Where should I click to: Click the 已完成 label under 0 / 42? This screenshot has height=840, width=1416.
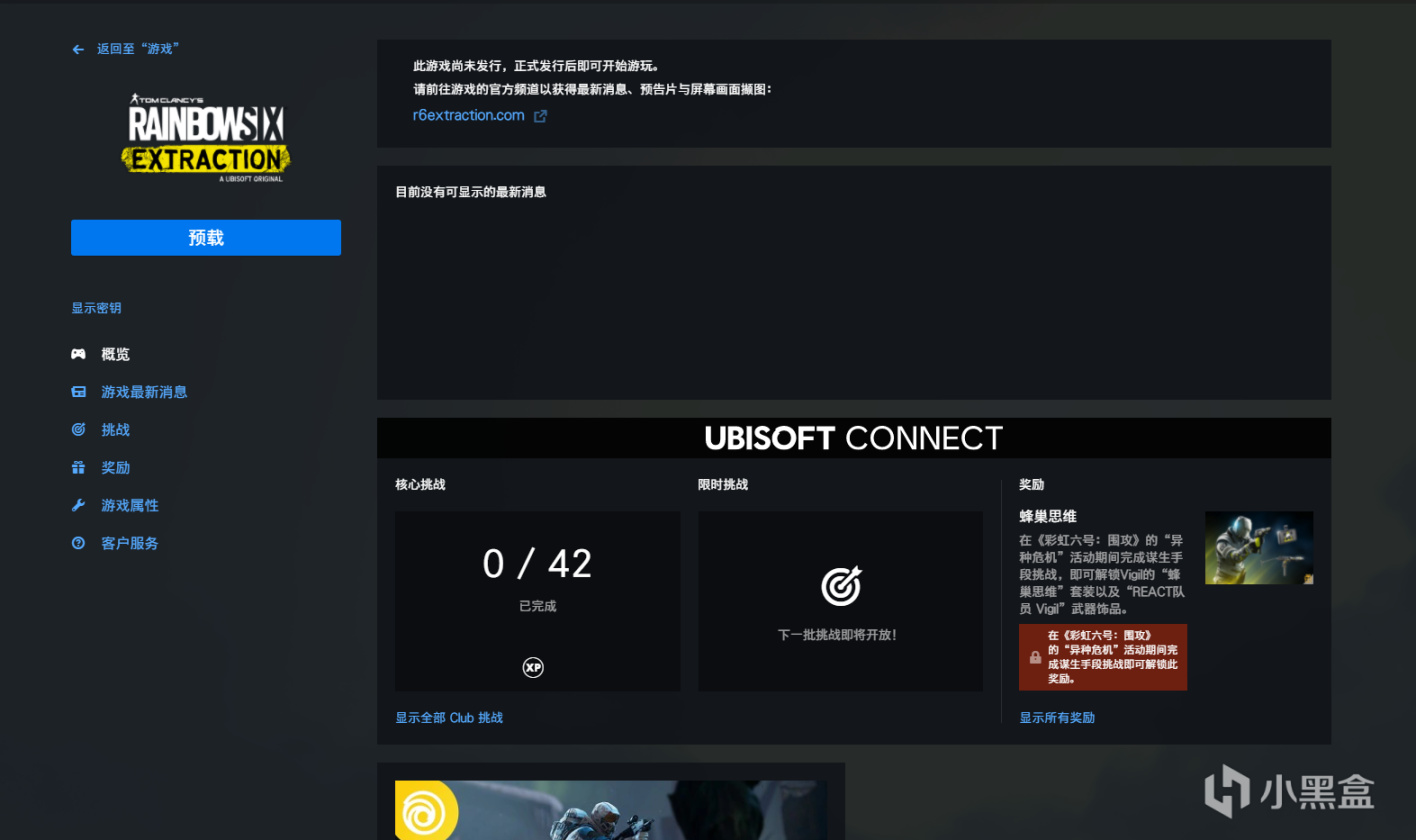click(x=538, y=606)
